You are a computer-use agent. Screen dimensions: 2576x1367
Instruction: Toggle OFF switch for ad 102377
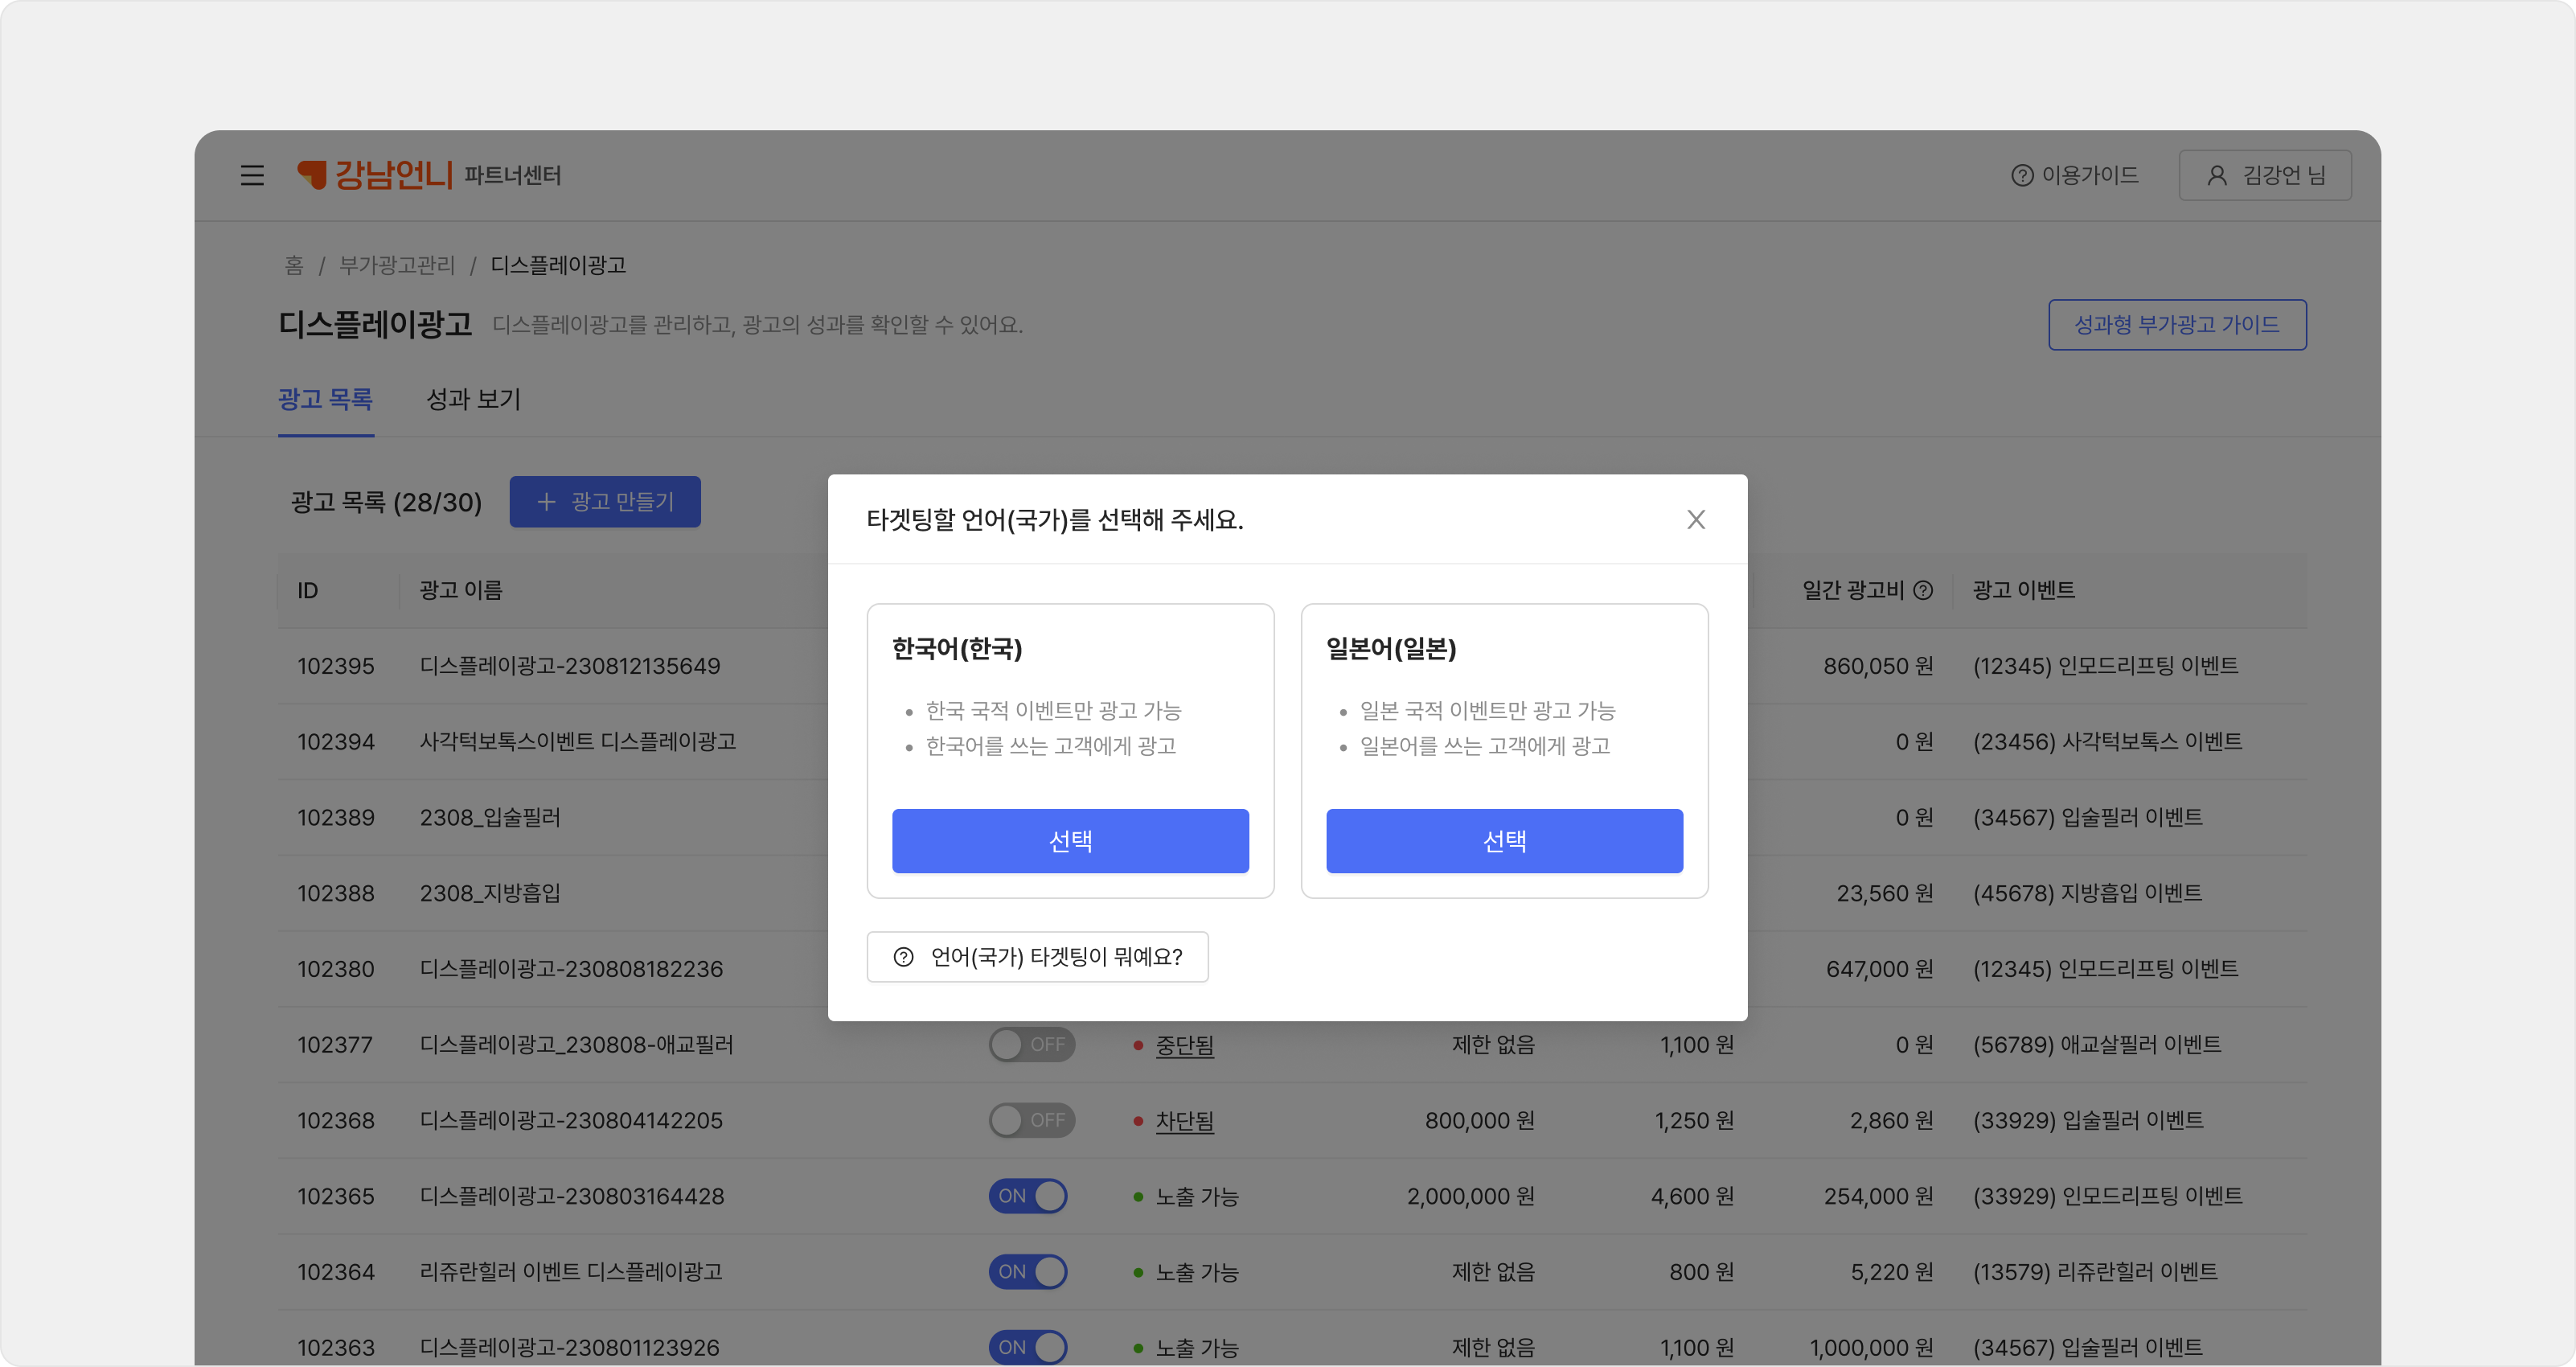click(1031, 1045)
